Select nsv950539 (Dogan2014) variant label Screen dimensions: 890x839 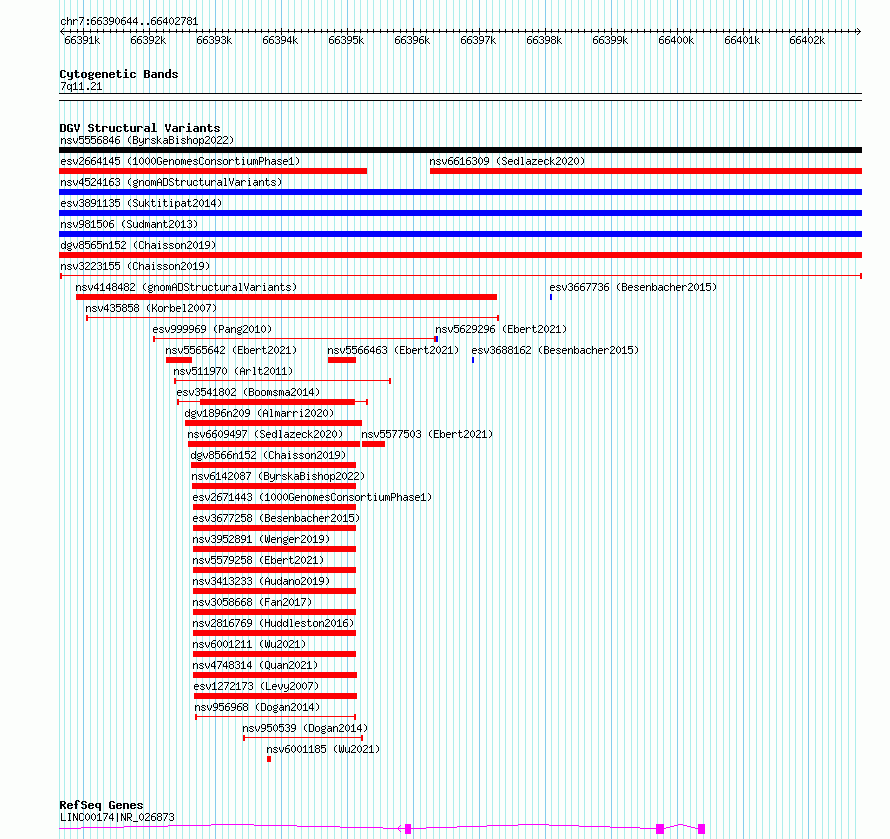(x=305, y=728)
